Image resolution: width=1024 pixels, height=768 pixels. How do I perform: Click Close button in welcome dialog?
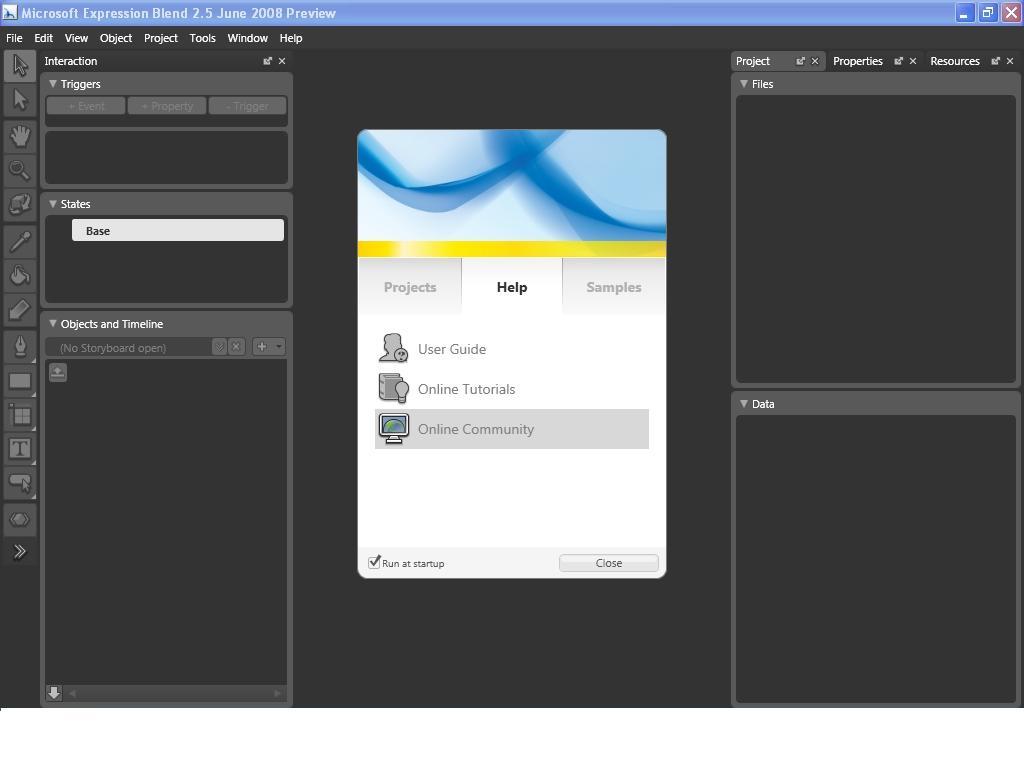(609, 563)
